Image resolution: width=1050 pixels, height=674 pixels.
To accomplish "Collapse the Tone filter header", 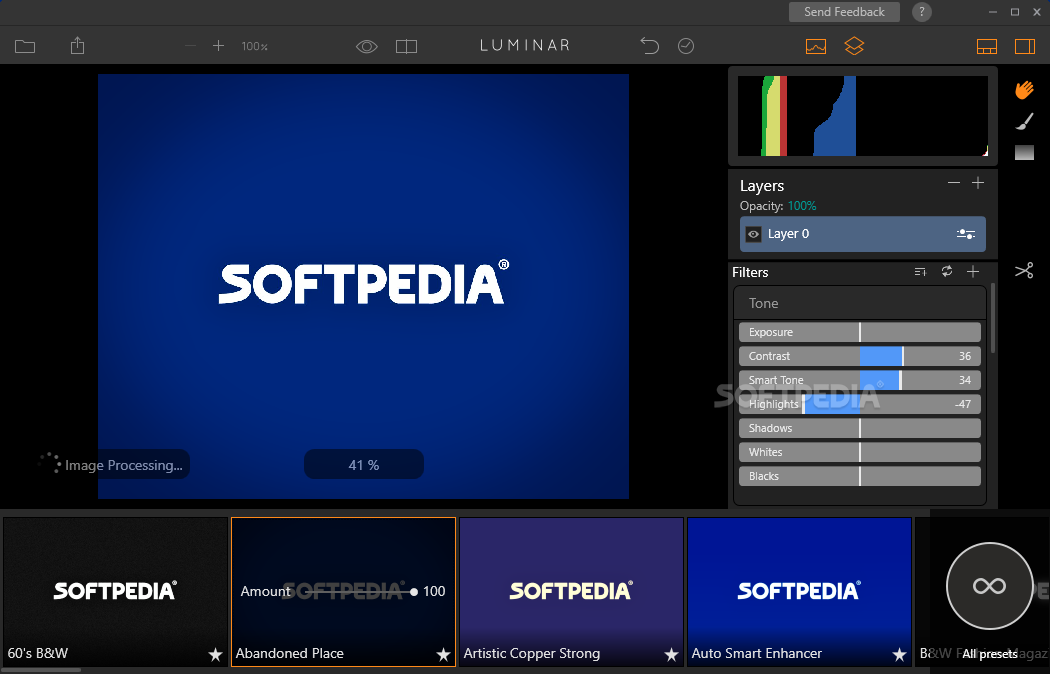I will 860,303.
